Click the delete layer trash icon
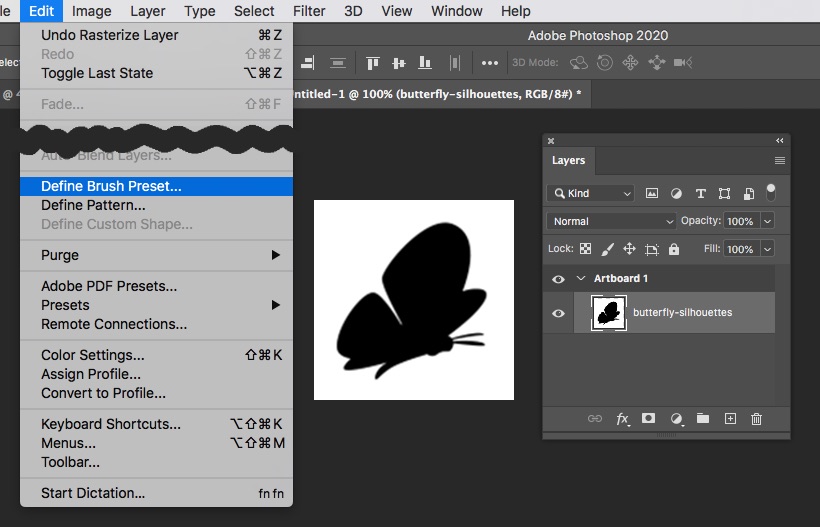Image resolution: width=820 pixels, height=527 pixels. [x=756, y=419]
